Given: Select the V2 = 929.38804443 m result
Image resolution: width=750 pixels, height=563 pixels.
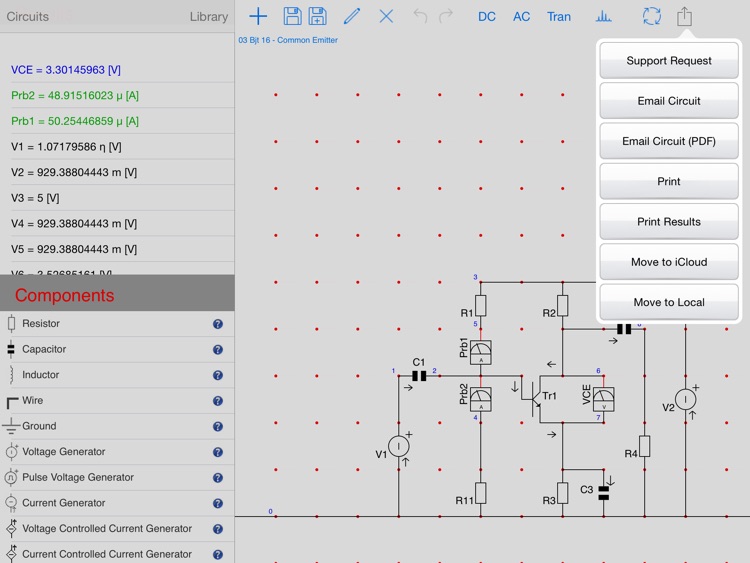Looking at the screenshot, I should [117, 172].
